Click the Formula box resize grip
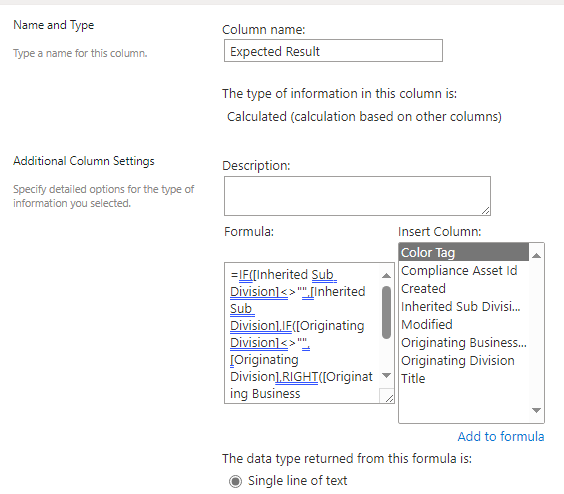This screenshot has height=494, width=564. (x=388, y=398)
